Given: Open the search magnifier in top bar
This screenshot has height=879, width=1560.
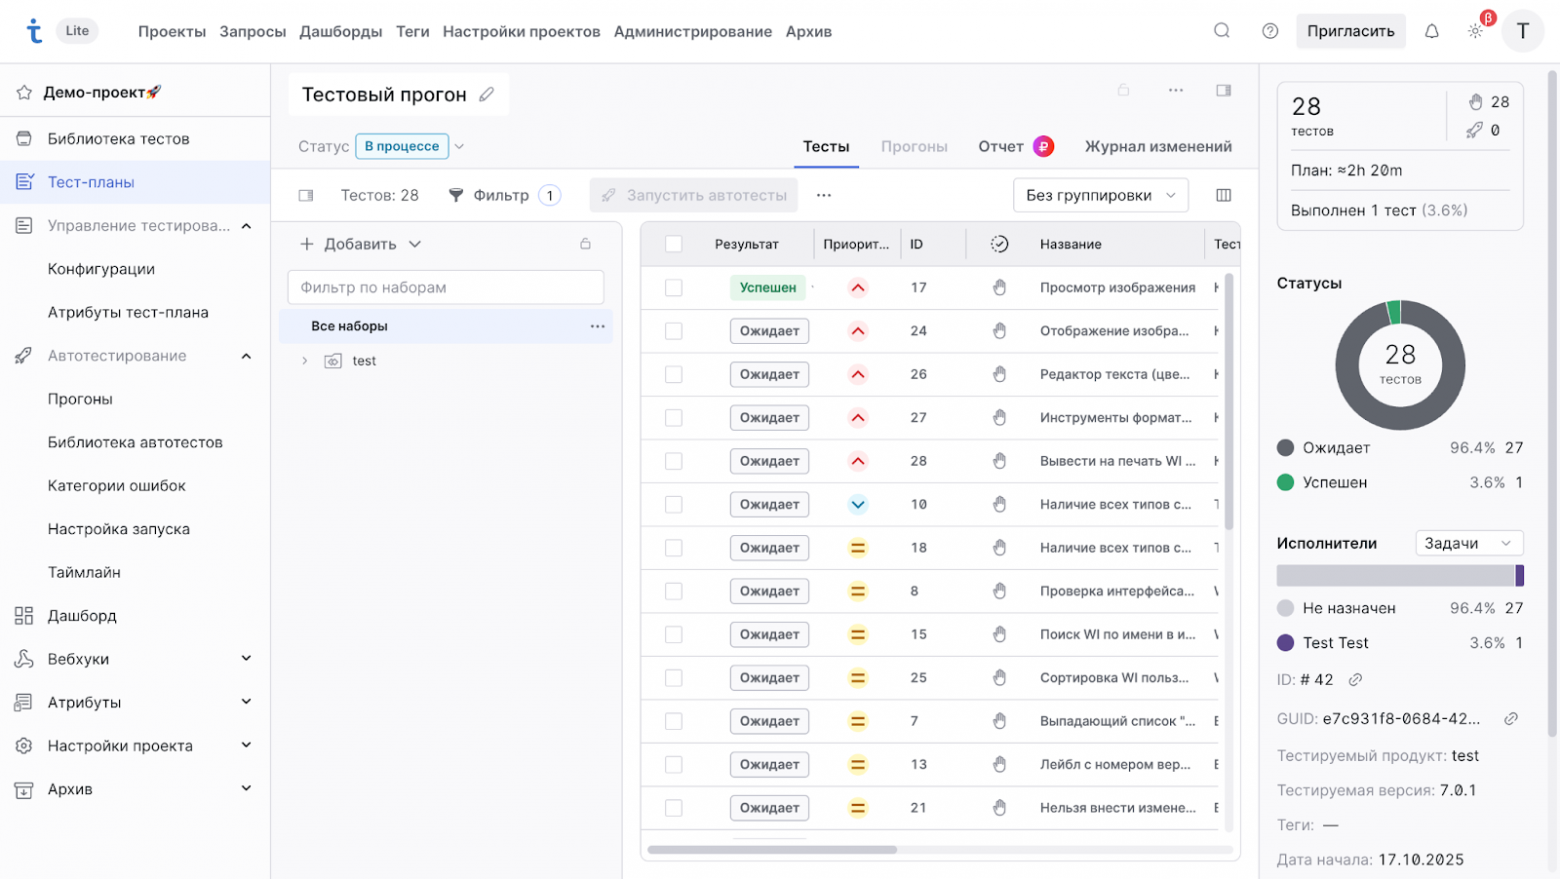Looking at the screenshot, I should tap(1221, 31).
